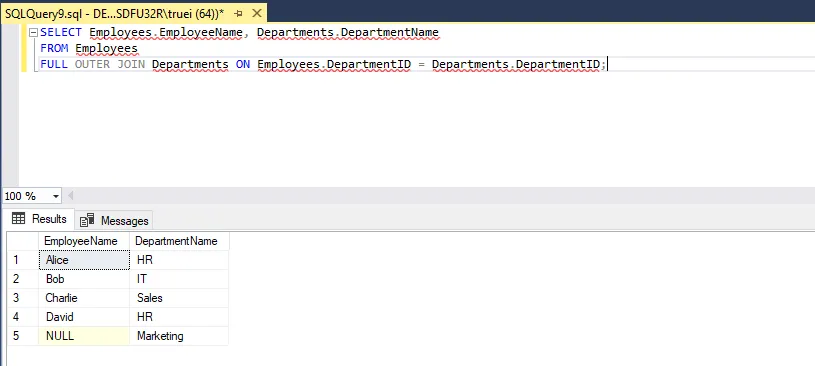Pin the SQLQuery9.sql tab

tap(238, 14)
